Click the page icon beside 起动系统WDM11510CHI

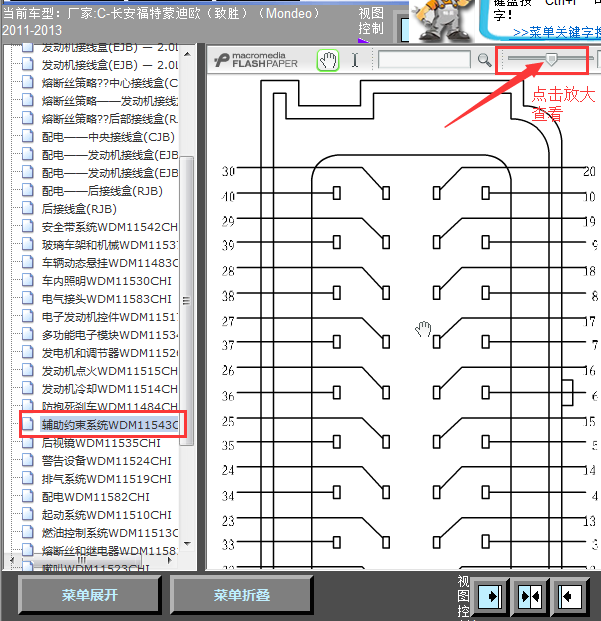point(28,514)
